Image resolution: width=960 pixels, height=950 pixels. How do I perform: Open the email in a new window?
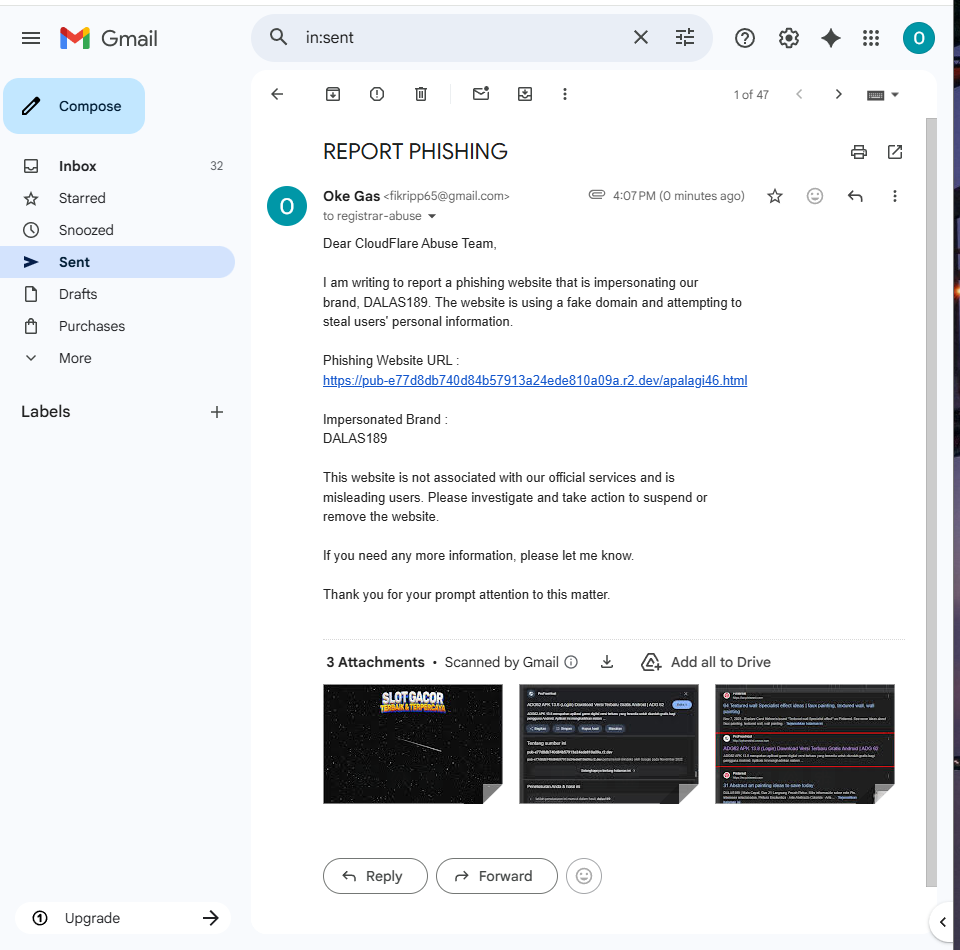pyautogui.click(x=894, y=152)
